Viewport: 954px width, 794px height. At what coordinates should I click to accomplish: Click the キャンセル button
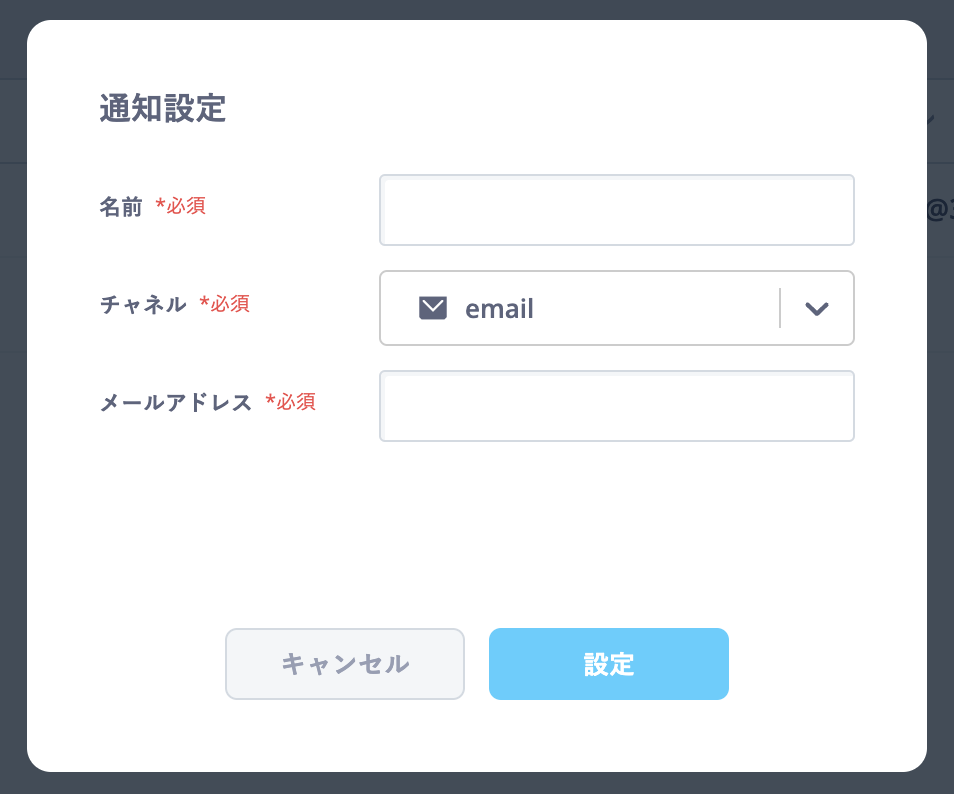[345, 664]
